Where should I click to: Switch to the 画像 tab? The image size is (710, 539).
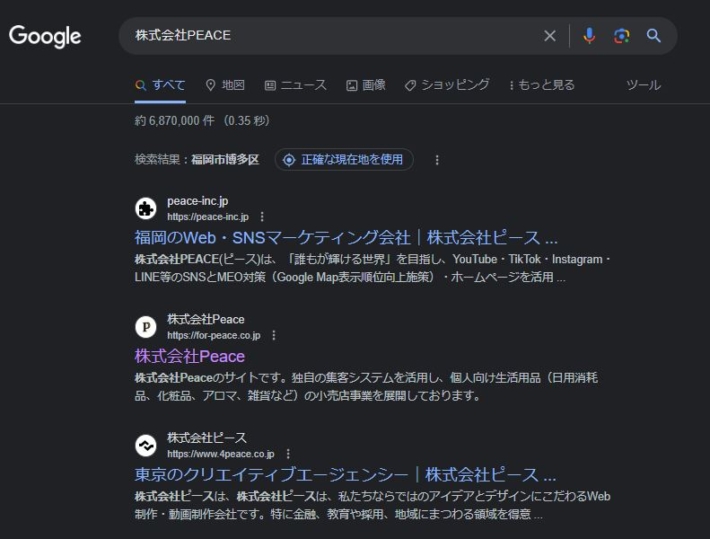pos(366,85)
